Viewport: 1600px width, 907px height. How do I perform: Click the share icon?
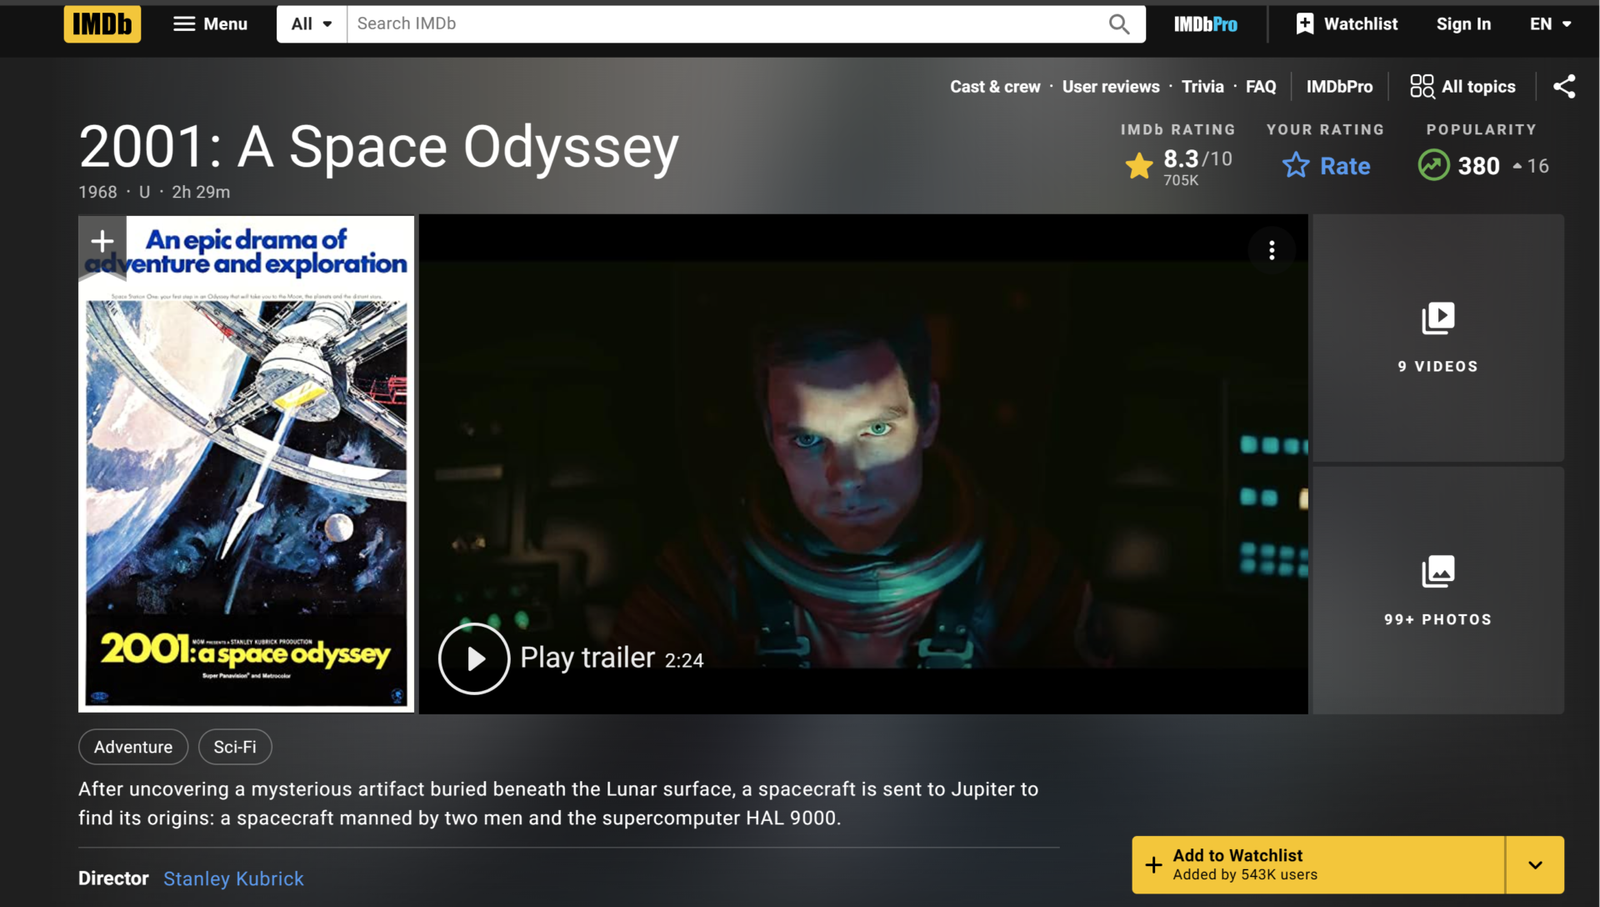(1564, 87)
